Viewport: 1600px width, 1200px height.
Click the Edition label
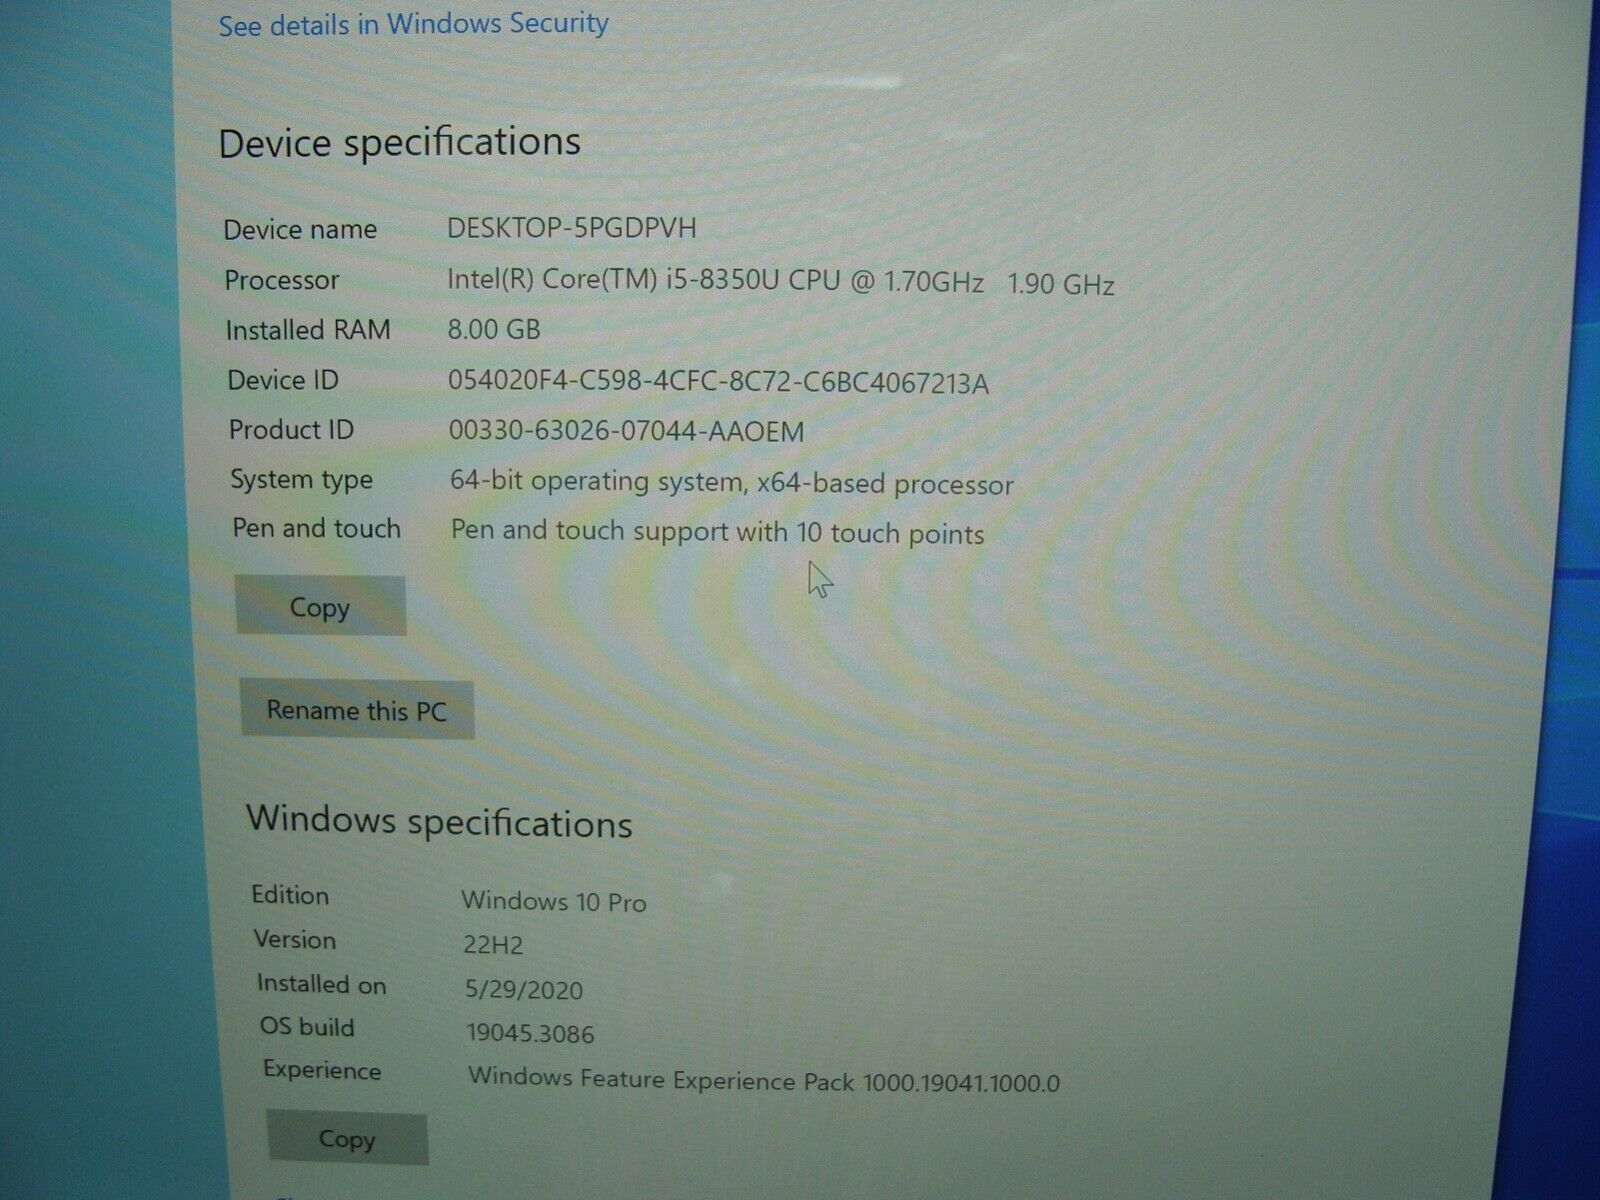[290, 895]
